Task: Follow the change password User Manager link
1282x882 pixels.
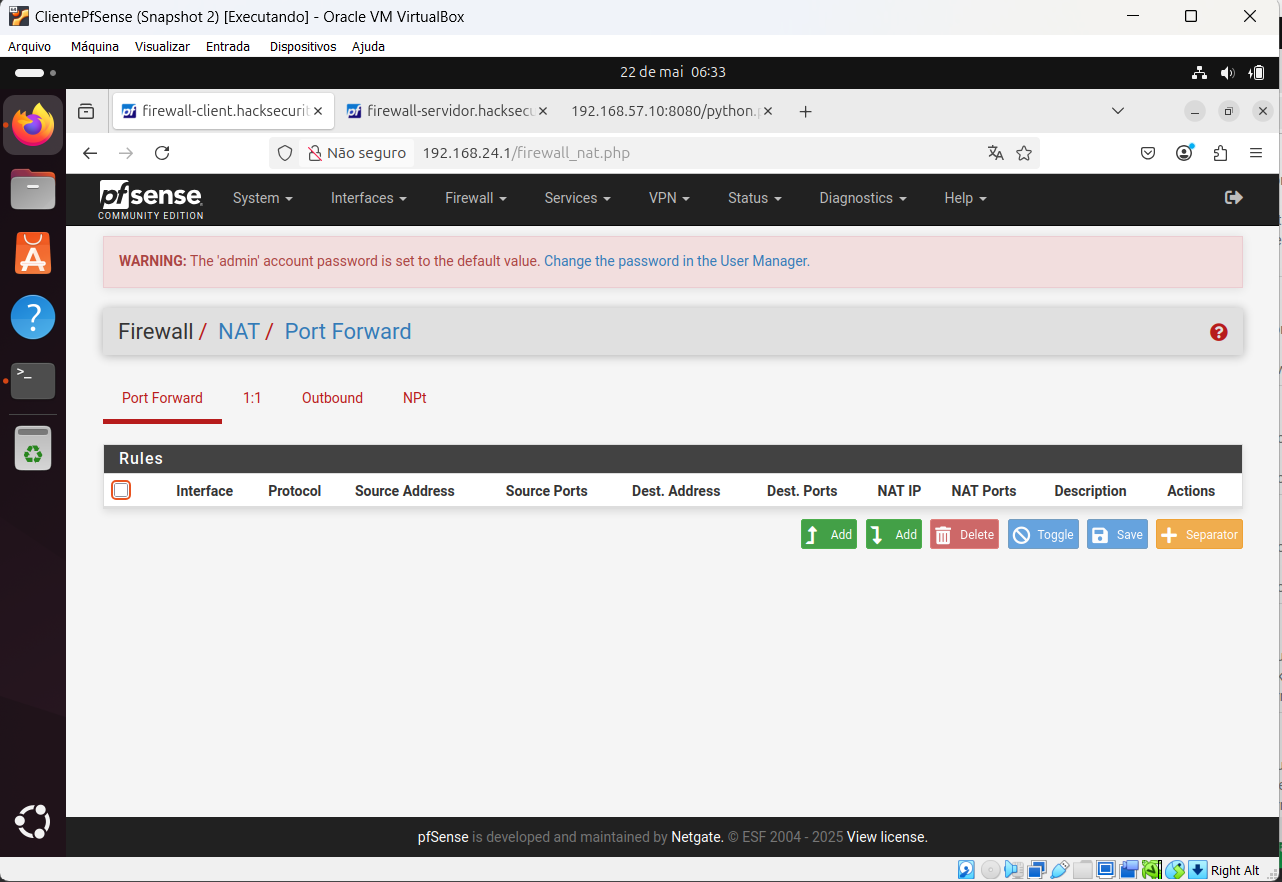Action: [x=677, y=261]
